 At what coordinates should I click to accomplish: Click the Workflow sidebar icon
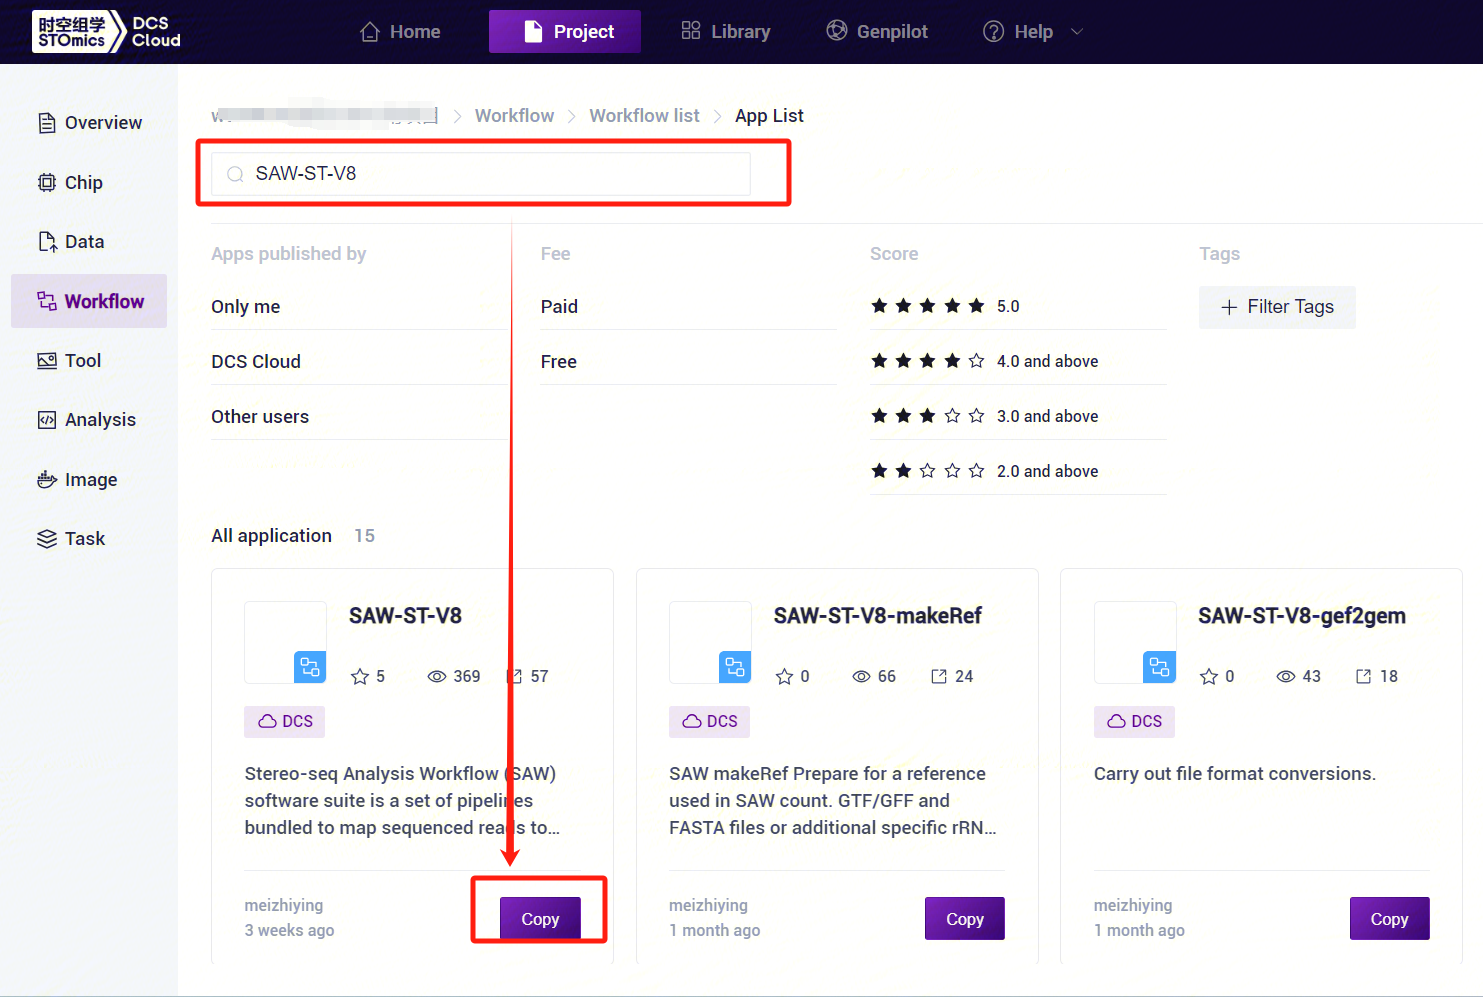point(47,301)
